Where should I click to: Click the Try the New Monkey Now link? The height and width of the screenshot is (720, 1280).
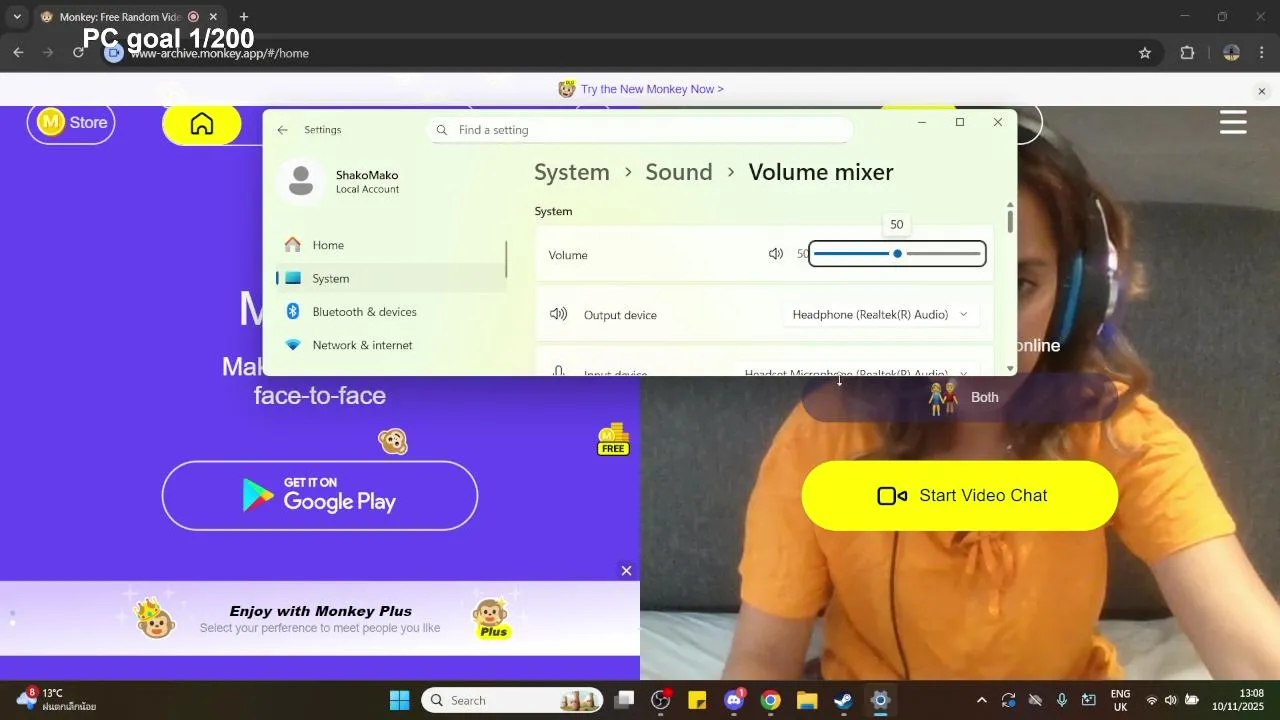[652, 89]
